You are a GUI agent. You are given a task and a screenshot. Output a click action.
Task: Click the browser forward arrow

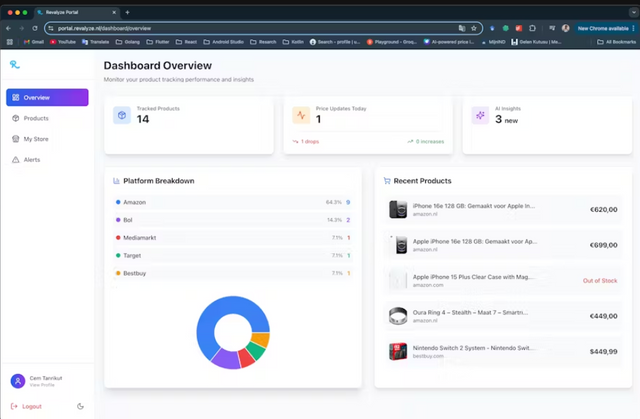click(x=22, y=28)
